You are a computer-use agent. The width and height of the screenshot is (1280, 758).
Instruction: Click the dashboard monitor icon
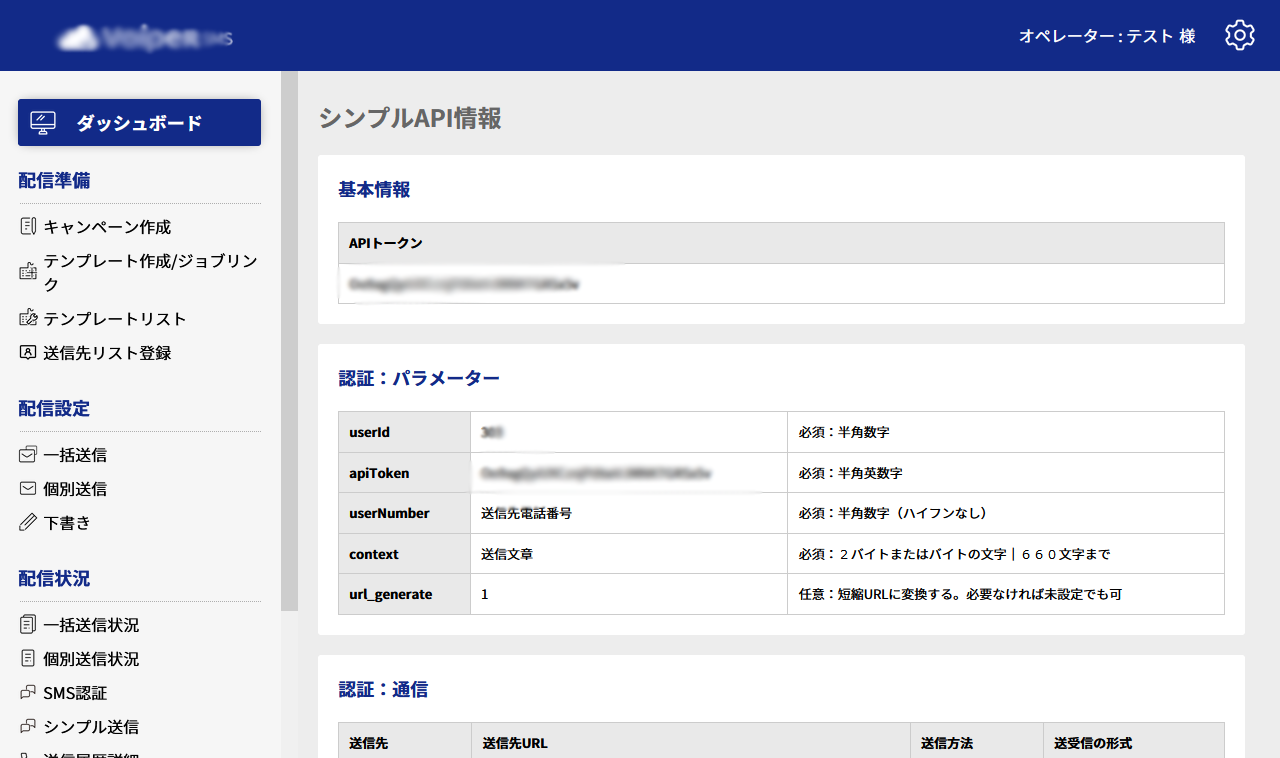click(x=43, y=123)
